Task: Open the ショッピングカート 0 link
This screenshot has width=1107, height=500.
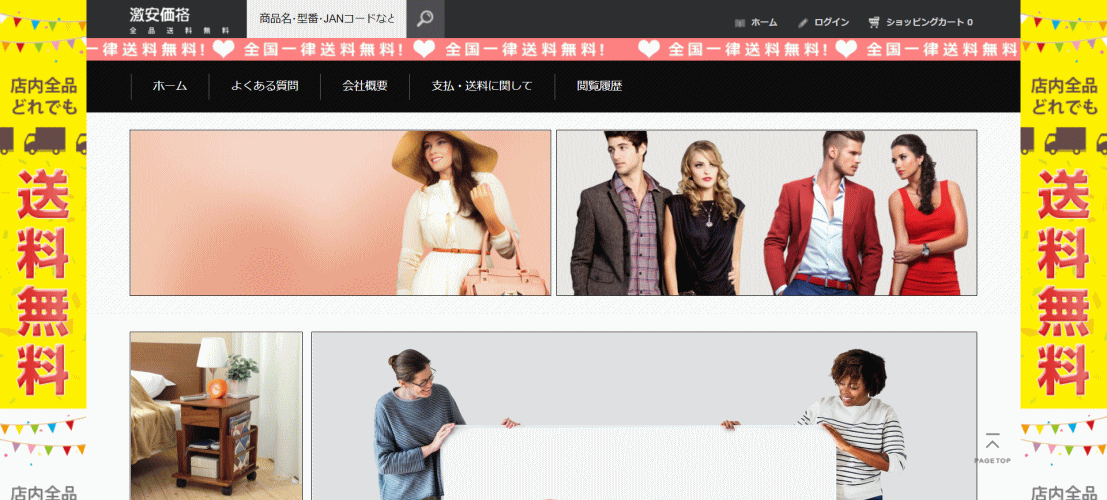Action: click(x=928, y=22)
